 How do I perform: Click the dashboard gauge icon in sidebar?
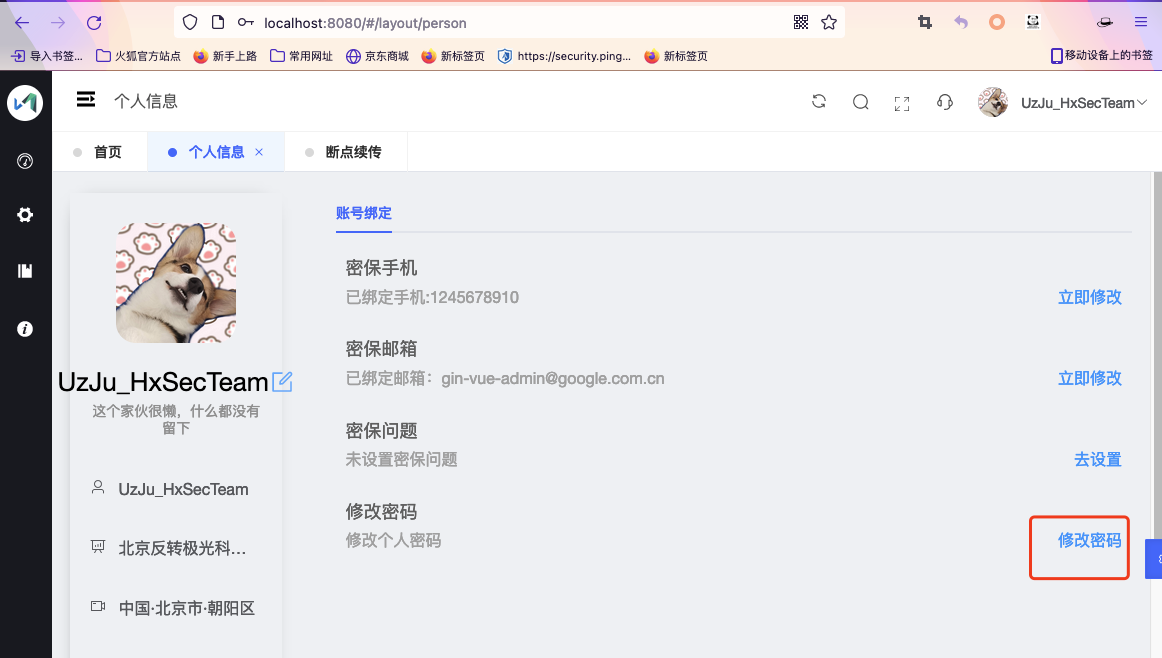25,161
